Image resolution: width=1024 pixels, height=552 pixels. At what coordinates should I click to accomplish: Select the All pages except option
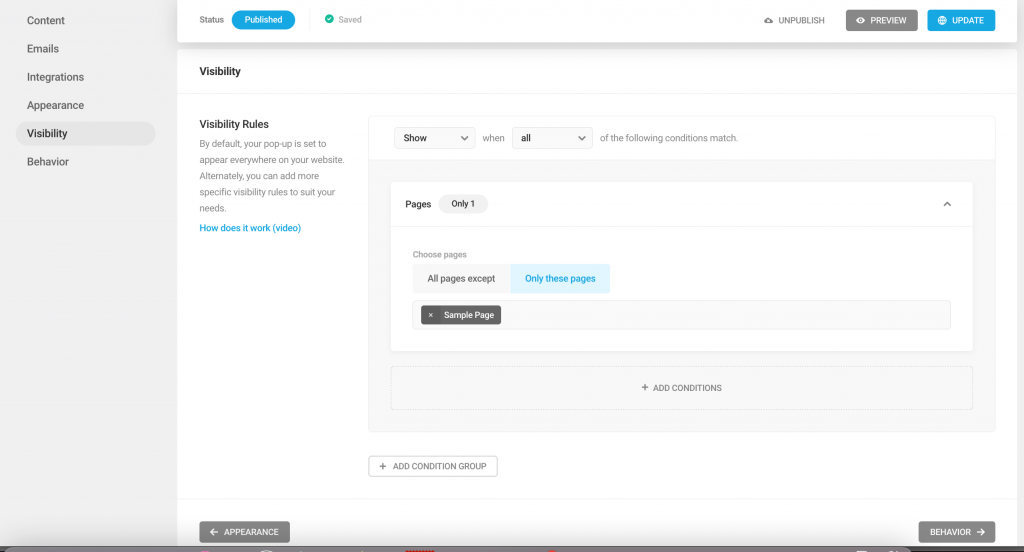click(x=461, y=278)
